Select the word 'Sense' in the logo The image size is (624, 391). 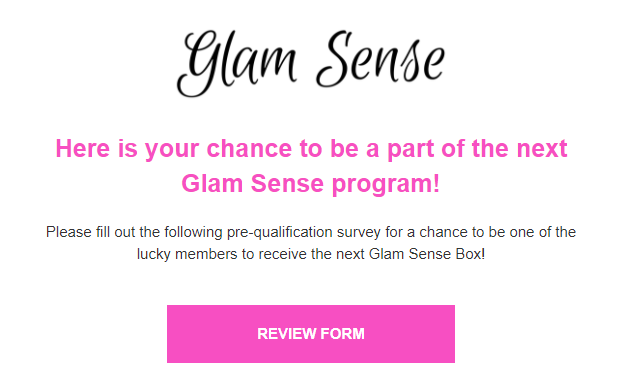click(381, 59)
